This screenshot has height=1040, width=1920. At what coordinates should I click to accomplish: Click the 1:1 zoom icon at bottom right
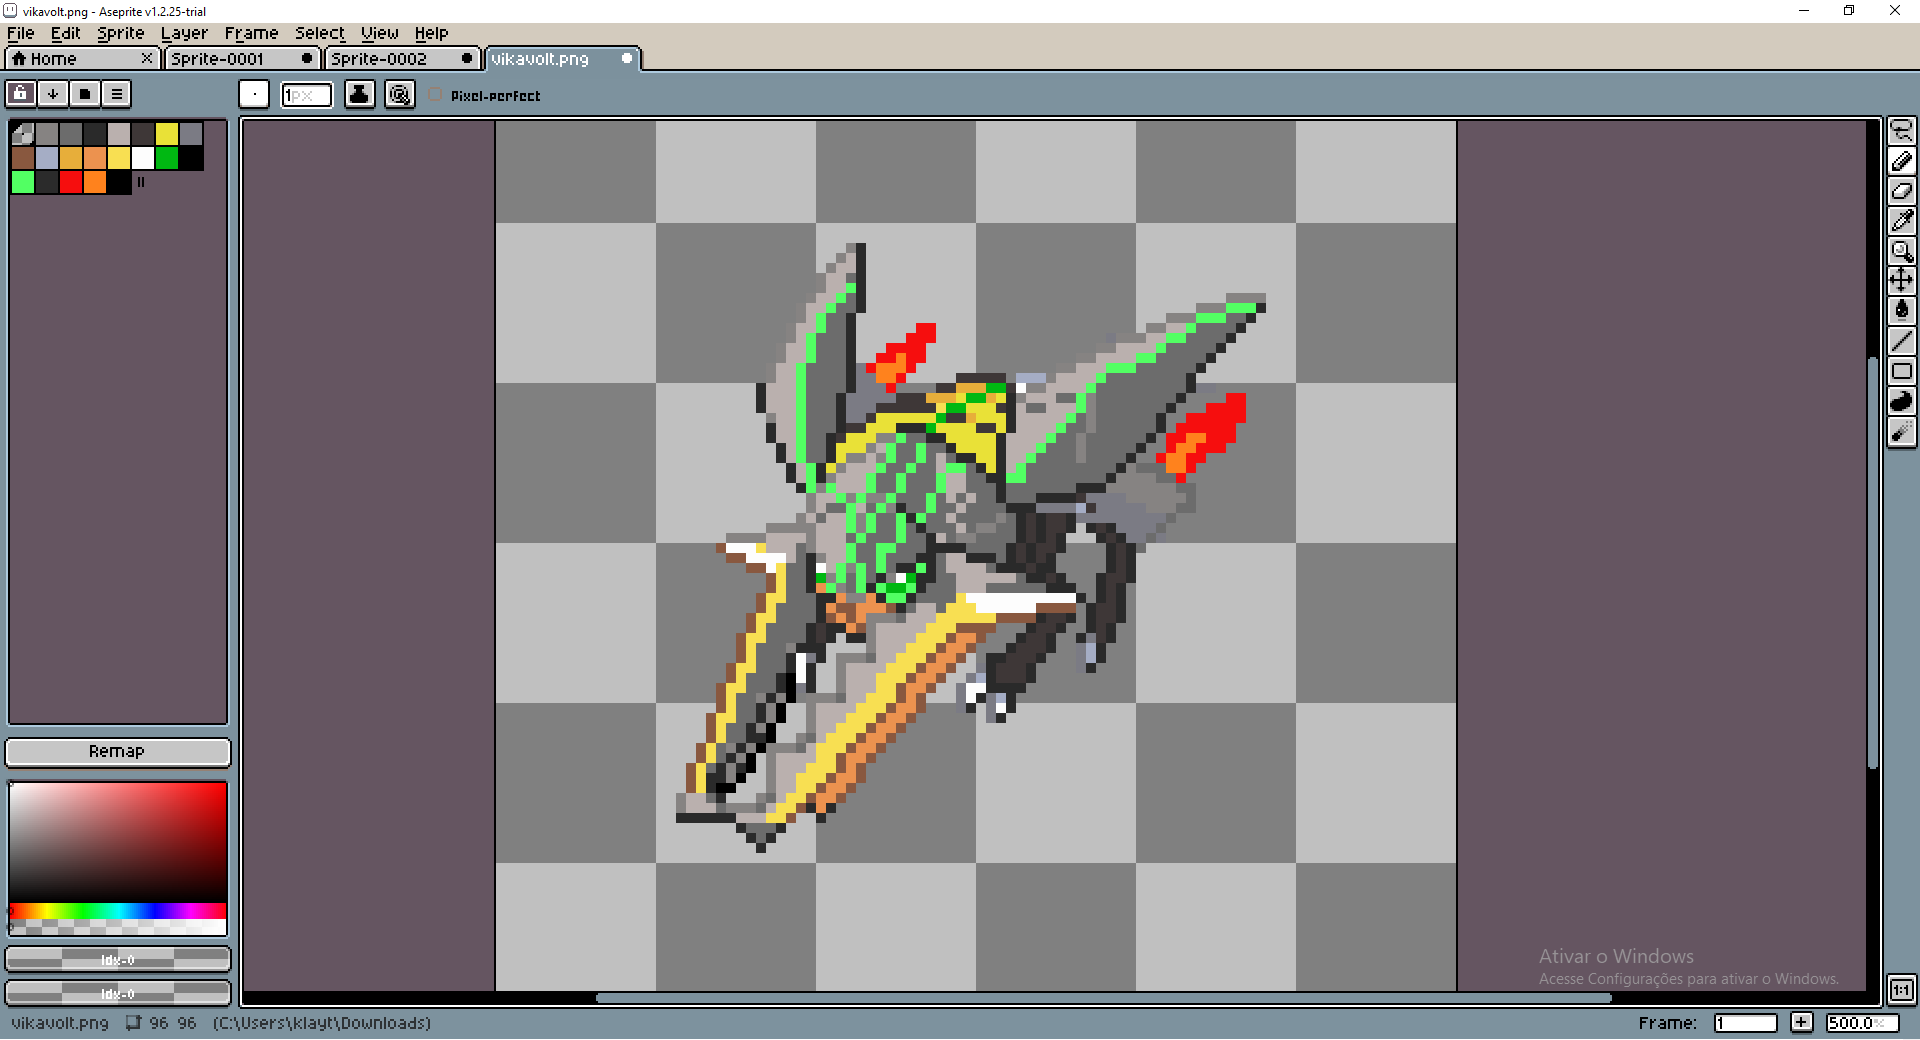click(1901, 990)
